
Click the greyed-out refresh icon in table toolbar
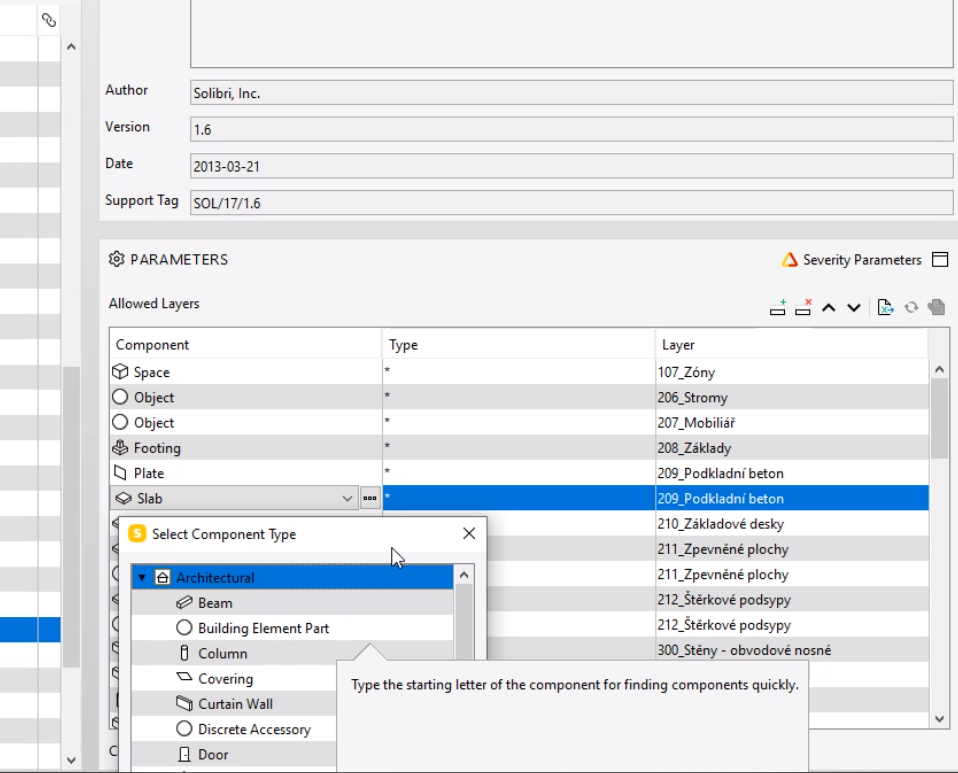tap(911, 307)
